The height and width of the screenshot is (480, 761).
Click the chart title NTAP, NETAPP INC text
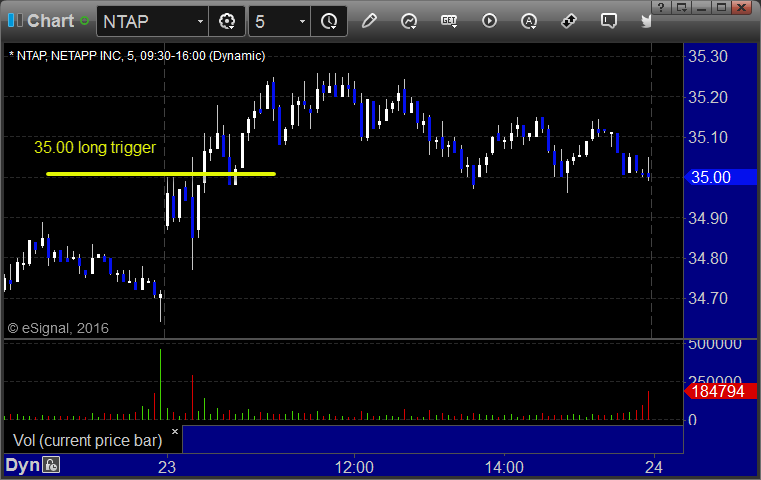click(137, 56)
